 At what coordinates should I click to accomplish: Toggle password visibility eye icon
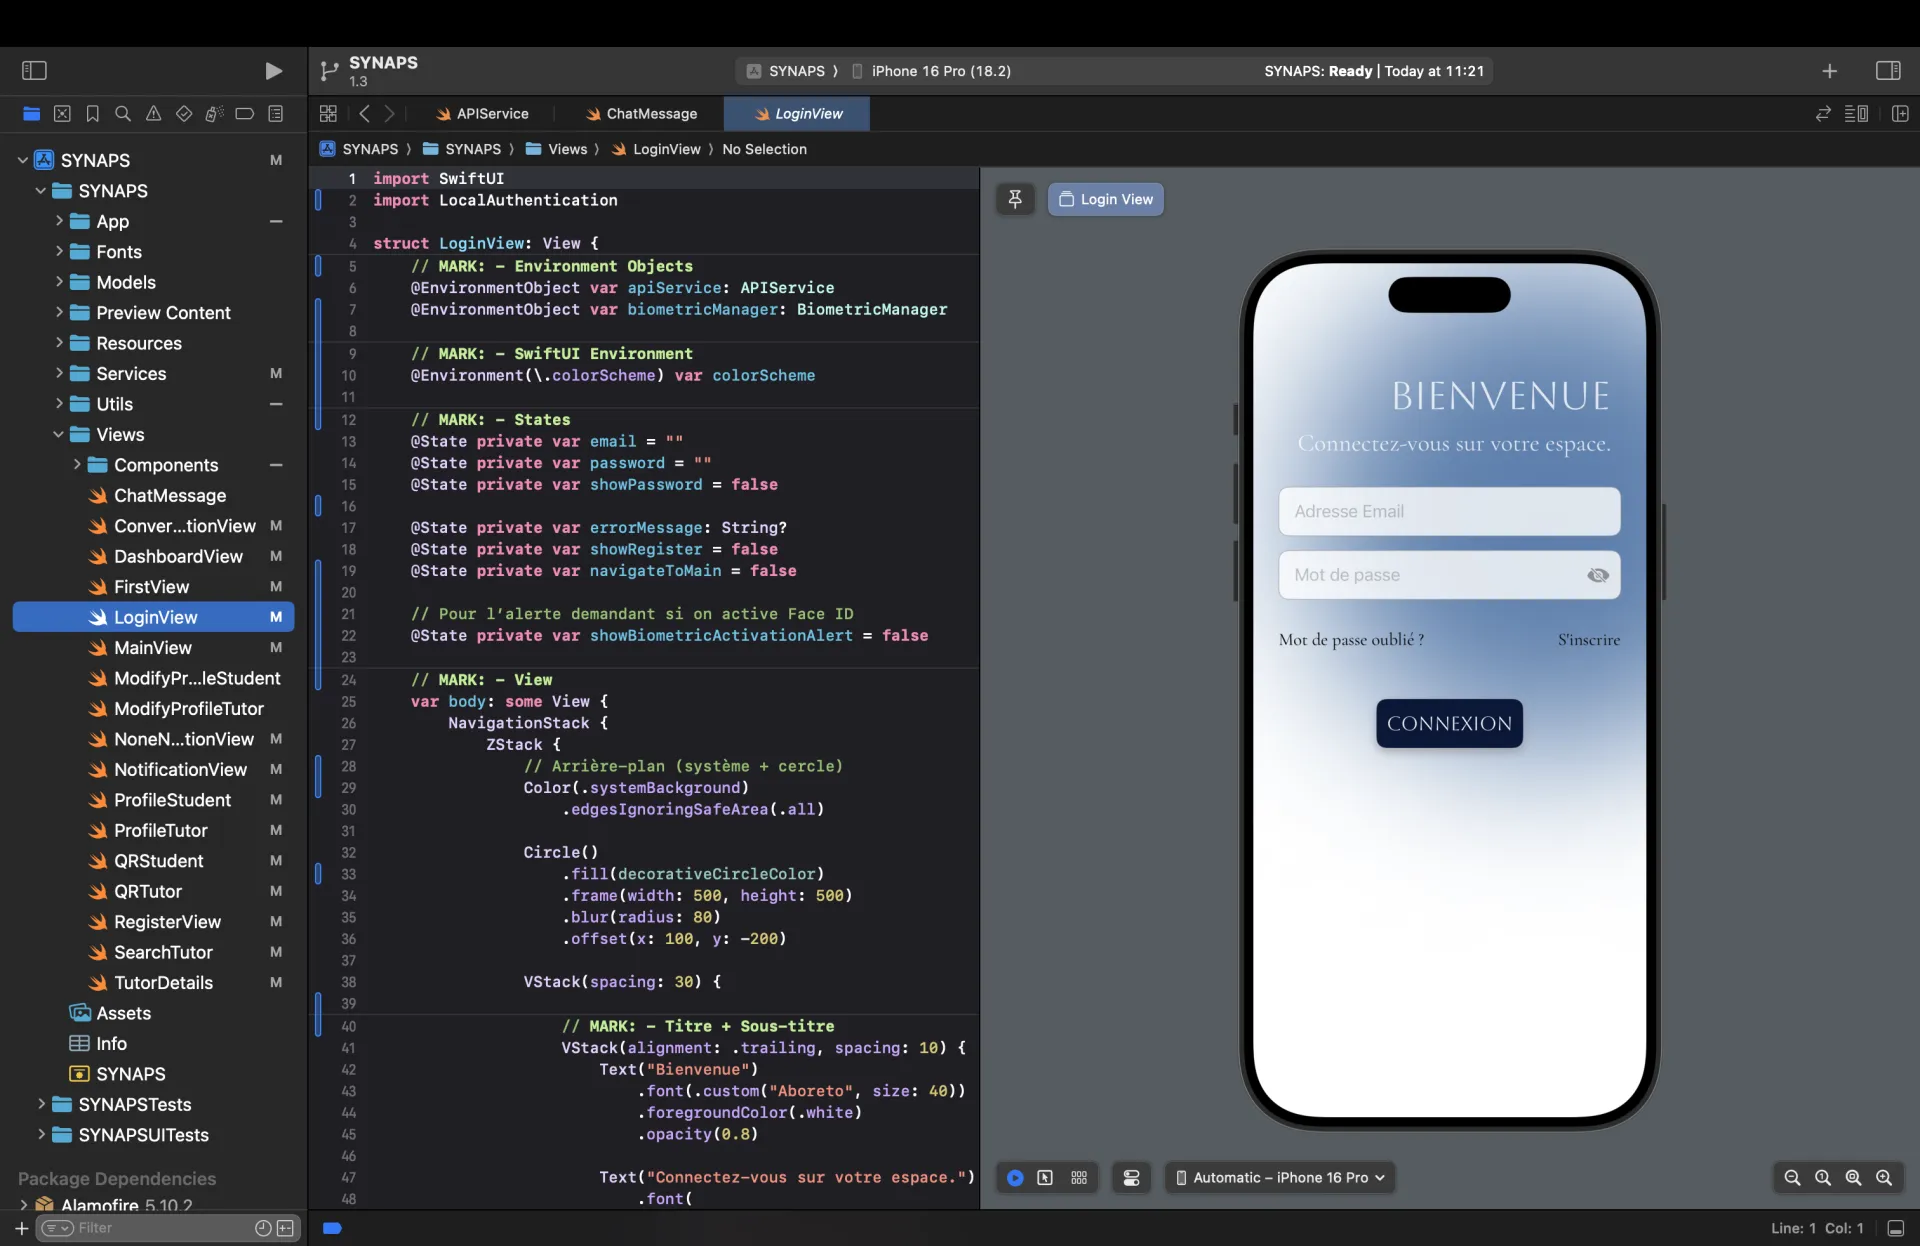point(1598,575)
